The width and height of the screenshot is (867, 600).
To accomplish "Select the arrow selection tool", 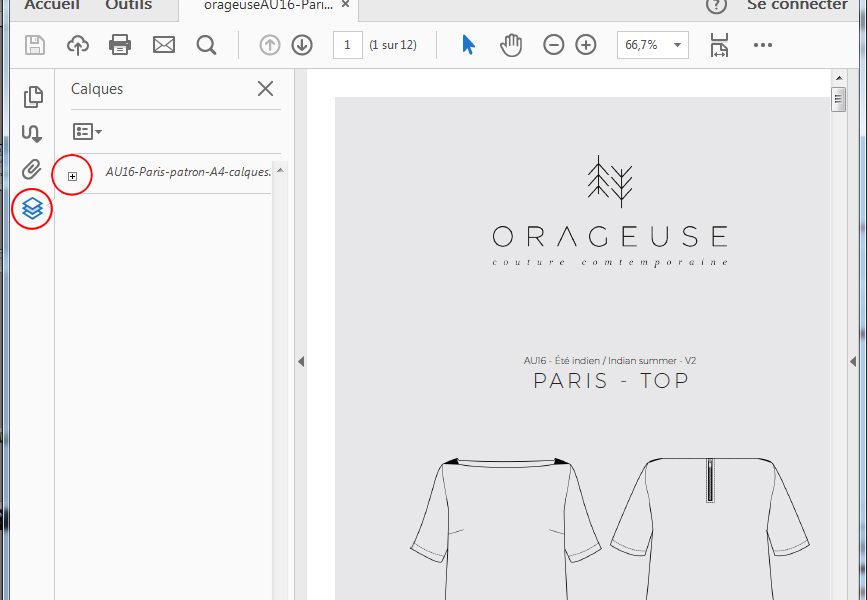I will (x=468, y=45).
